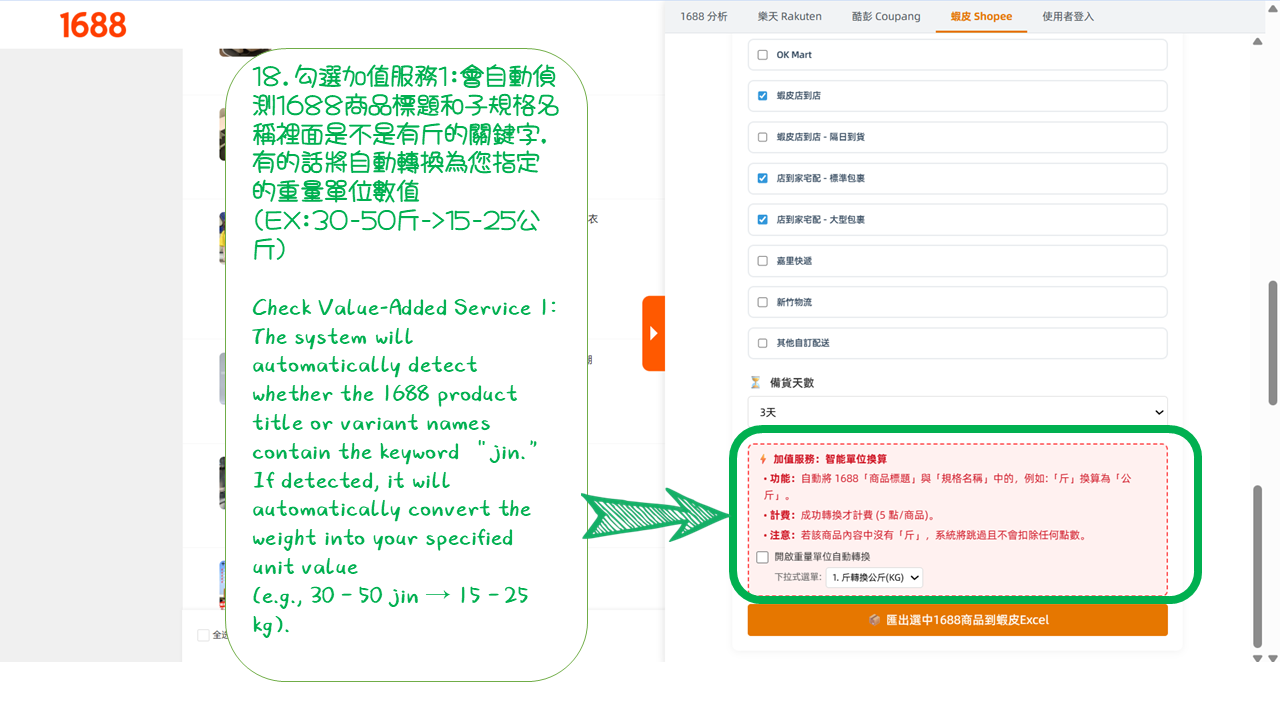
Task: Enable the OK Mart shipping checkbox
Action: pyautogui.click(x=763, y=54)
